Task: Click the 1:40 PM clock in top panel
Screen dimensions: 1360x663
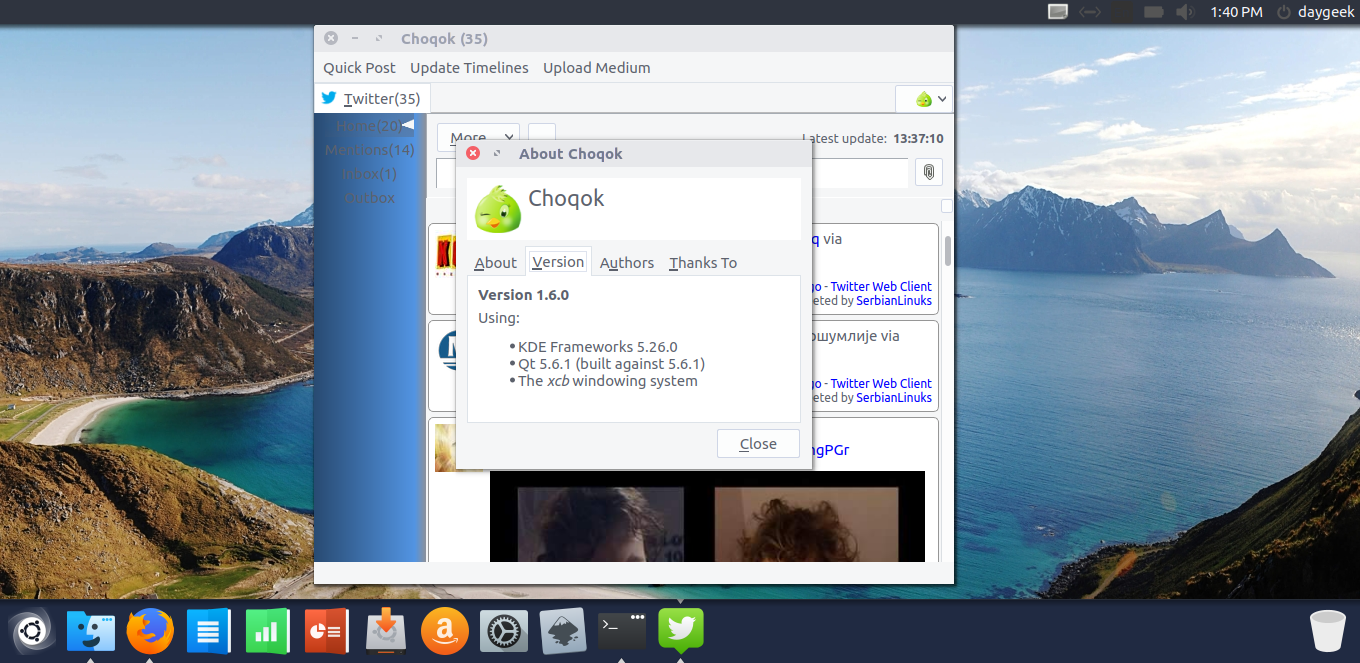Action: tap(1236, 12)
